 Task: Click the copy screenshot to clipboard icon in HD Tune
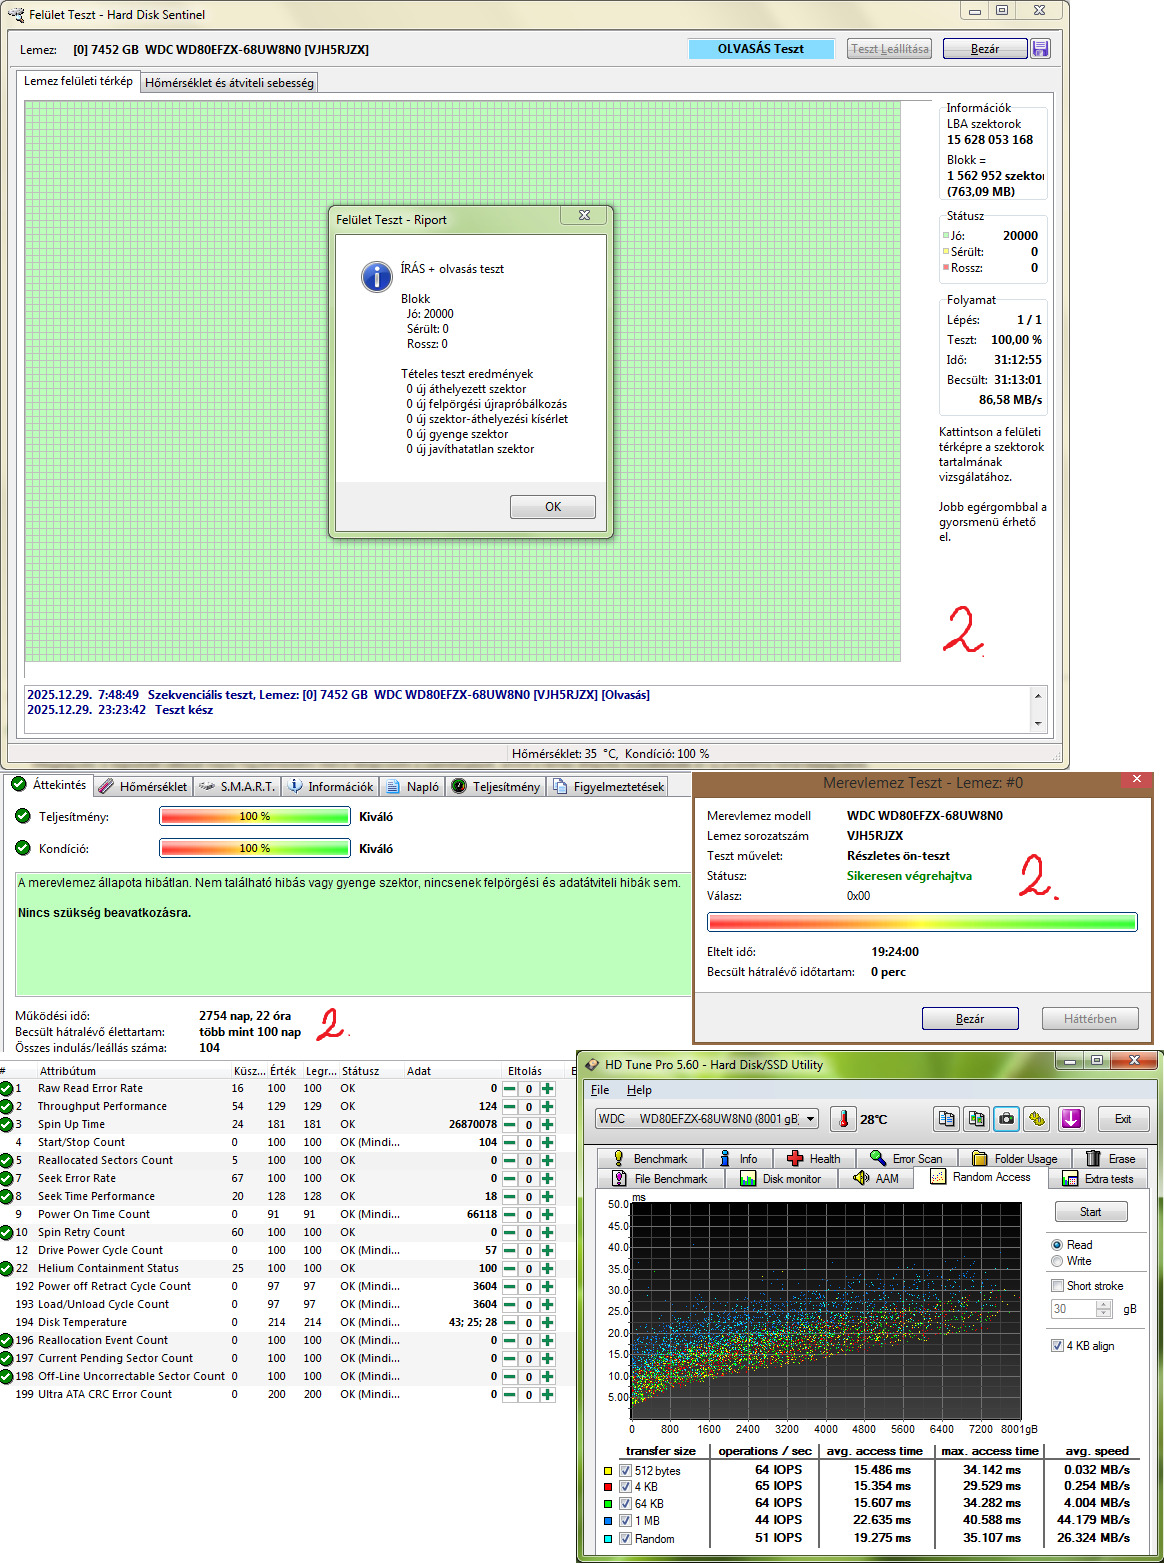pyautogui.click(x=977, y=1119)
